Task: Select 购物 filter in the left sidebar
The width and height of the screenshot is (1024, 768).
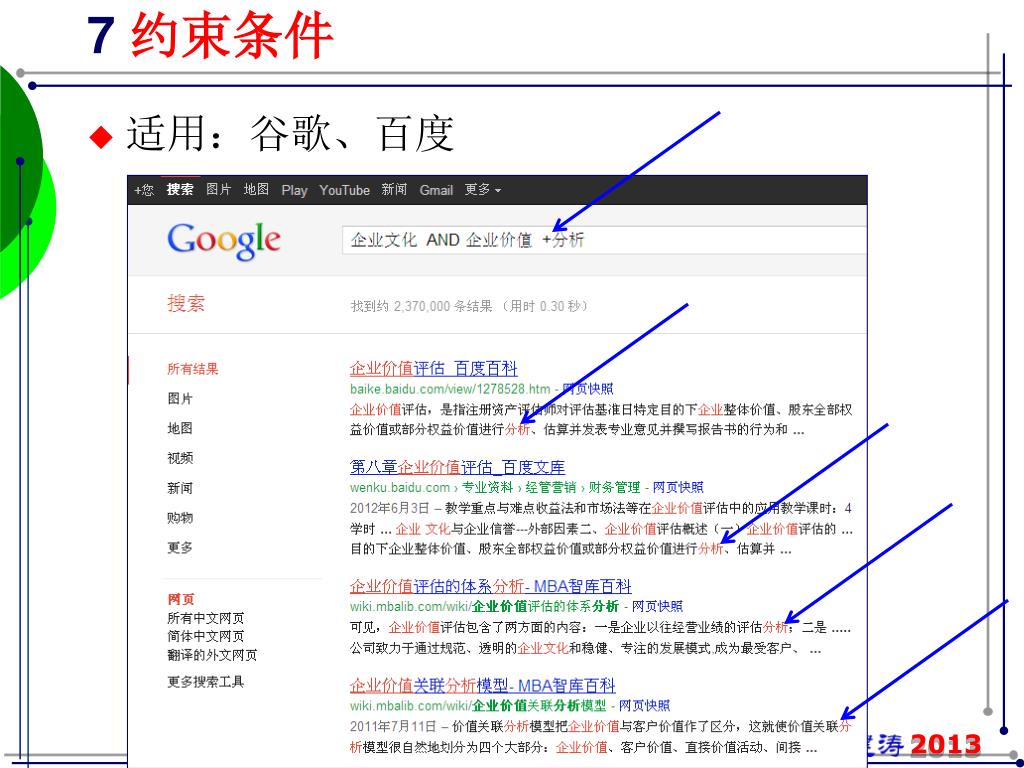Action: coord(180,518)
